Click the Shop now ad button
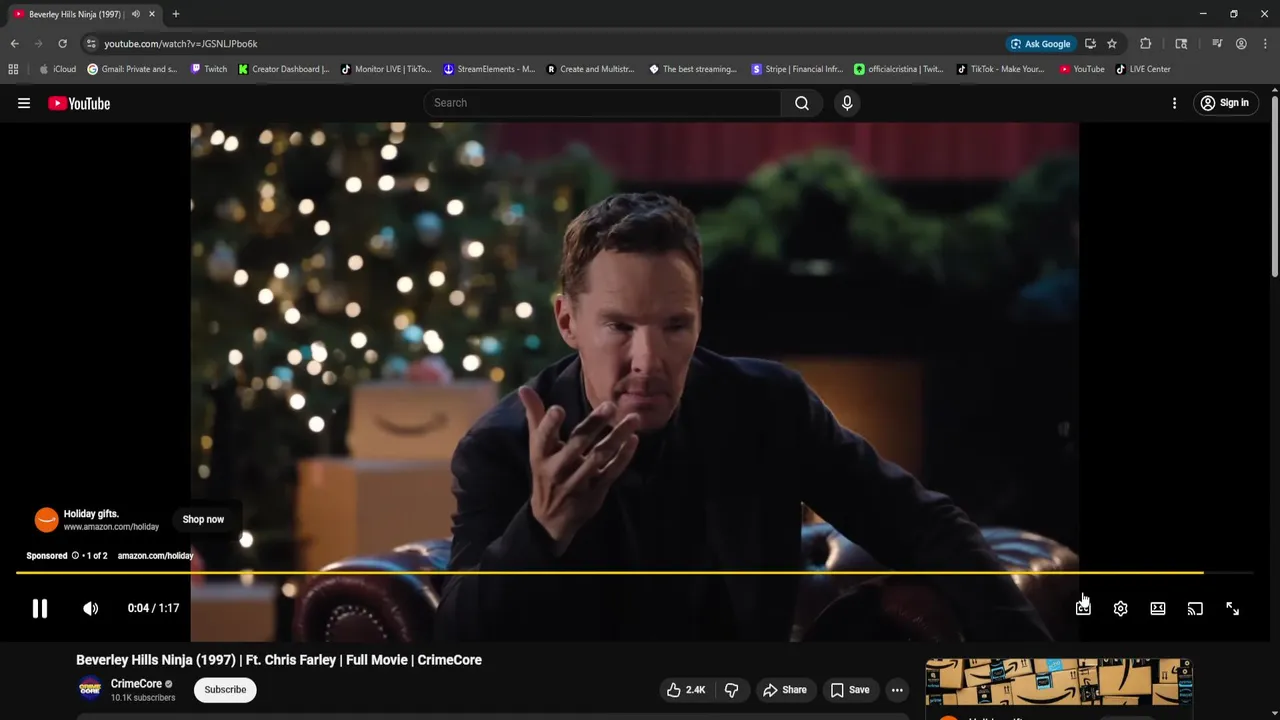The width and height of the screenshot is (1280, 720). [x=203, y=519]
